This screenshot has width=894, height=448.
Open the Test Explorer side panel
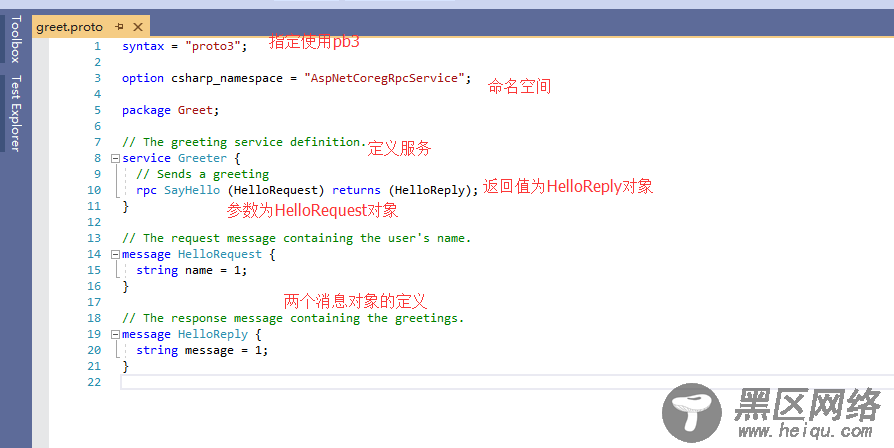click(14, 113)
